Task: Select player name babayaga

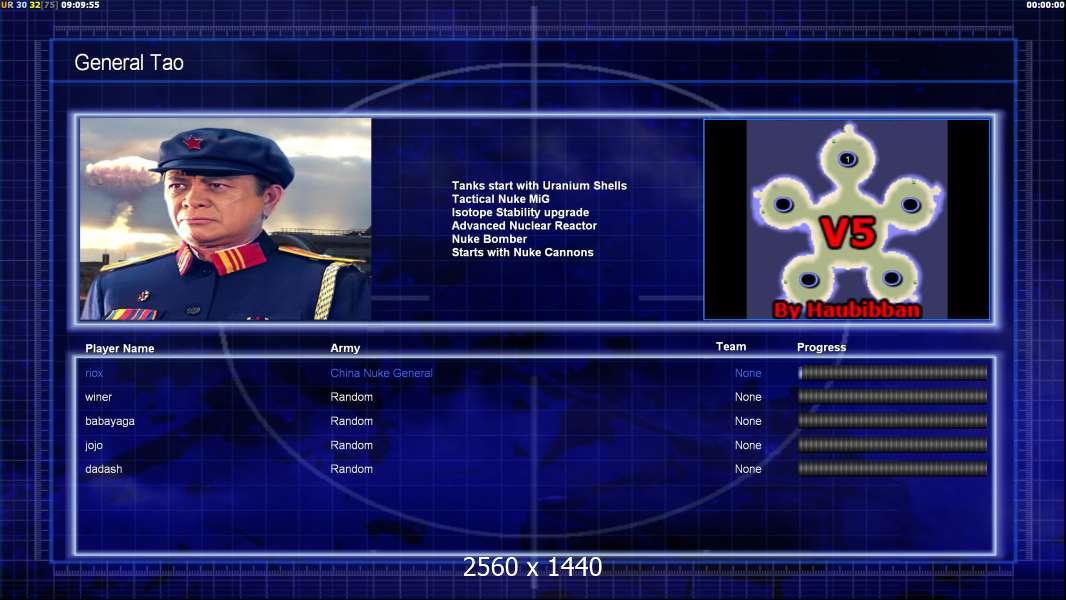Action: pos(109,421)
